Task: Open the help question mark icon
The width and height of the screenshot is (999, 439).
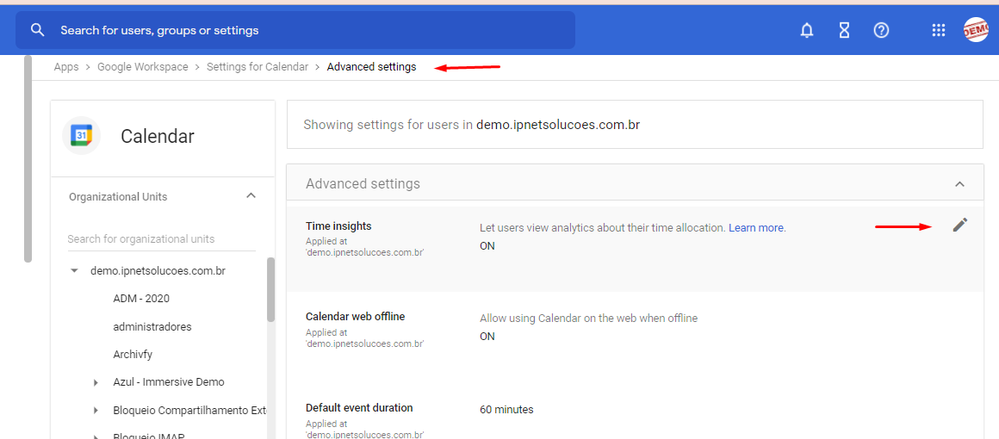Action: tap(881, 30)
